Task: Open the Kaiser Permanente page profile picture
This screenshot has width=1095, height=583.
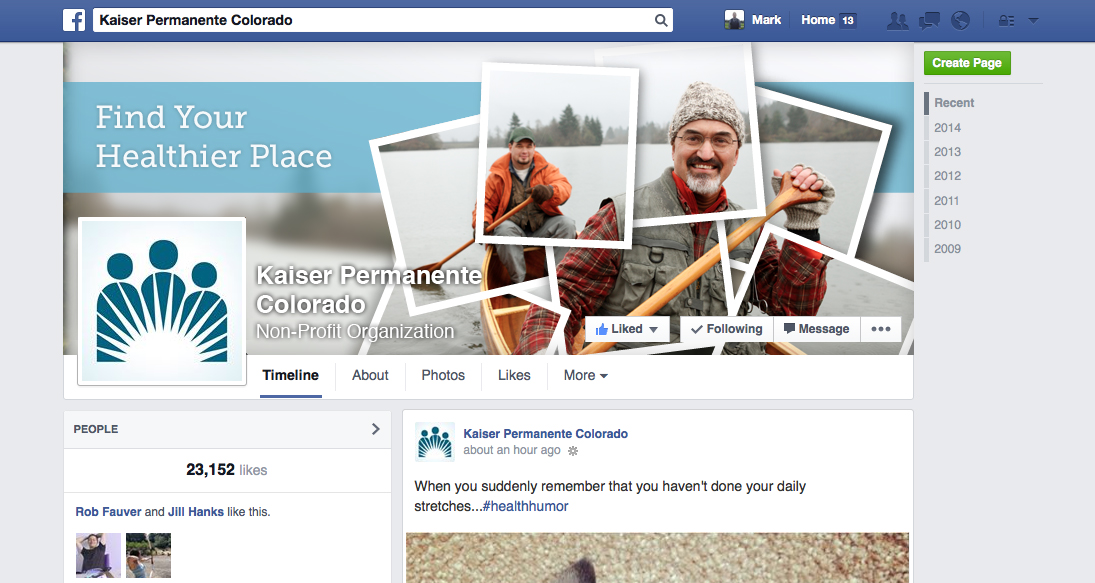Action: point(162,301)
